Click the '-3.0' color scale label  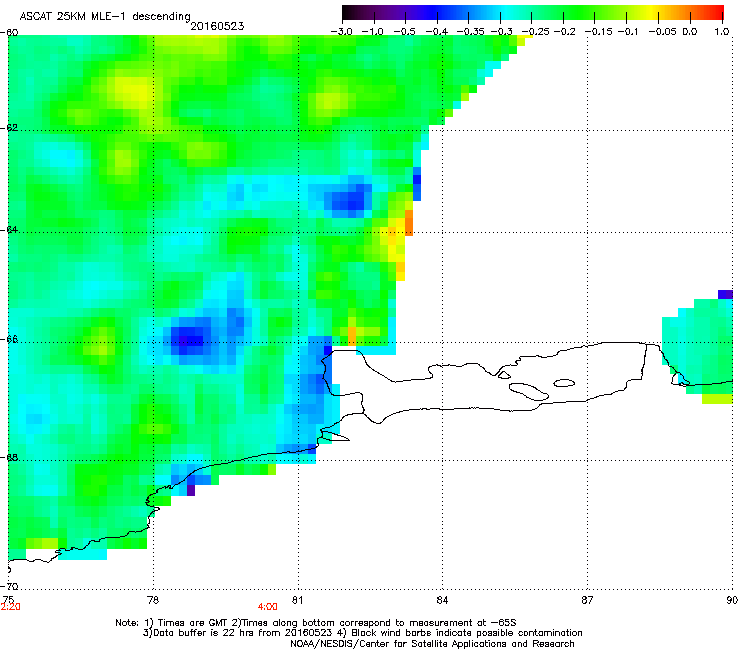click(341, 32)
